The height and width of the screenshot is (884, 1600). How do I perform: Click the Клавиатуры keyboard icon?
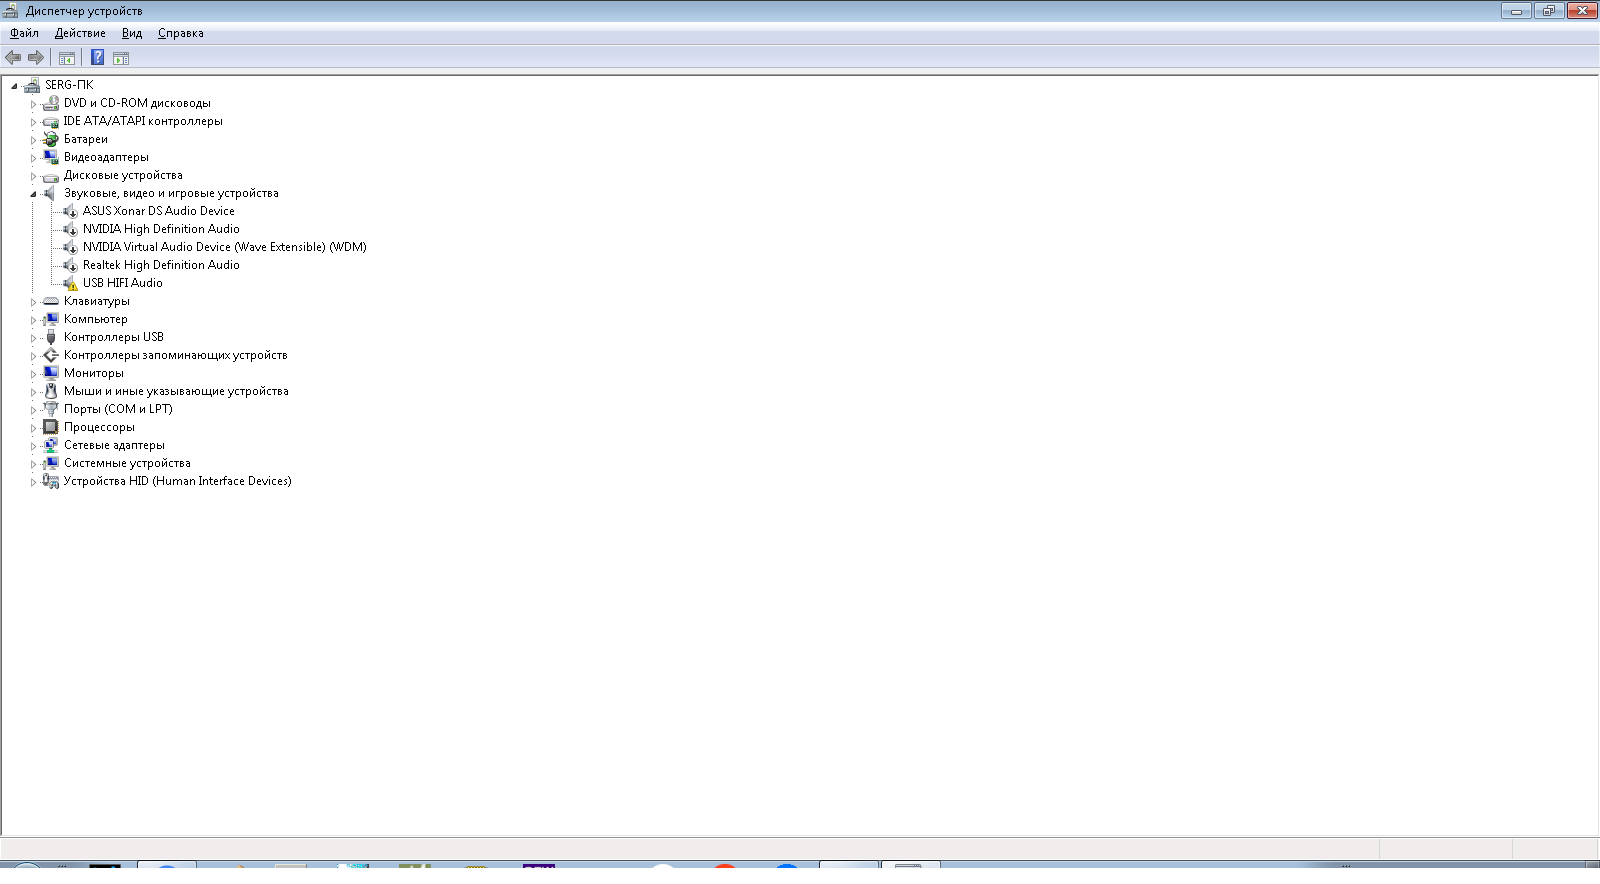click(x=51, y=301)
